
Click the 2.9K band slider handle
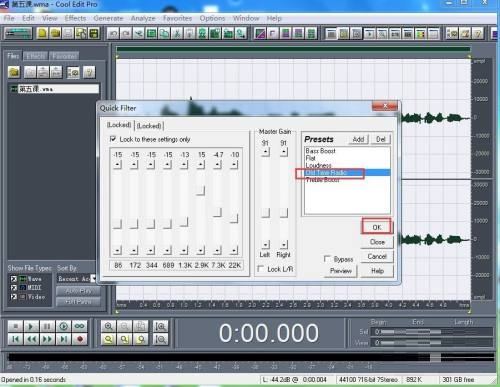[x=201, y=190]
